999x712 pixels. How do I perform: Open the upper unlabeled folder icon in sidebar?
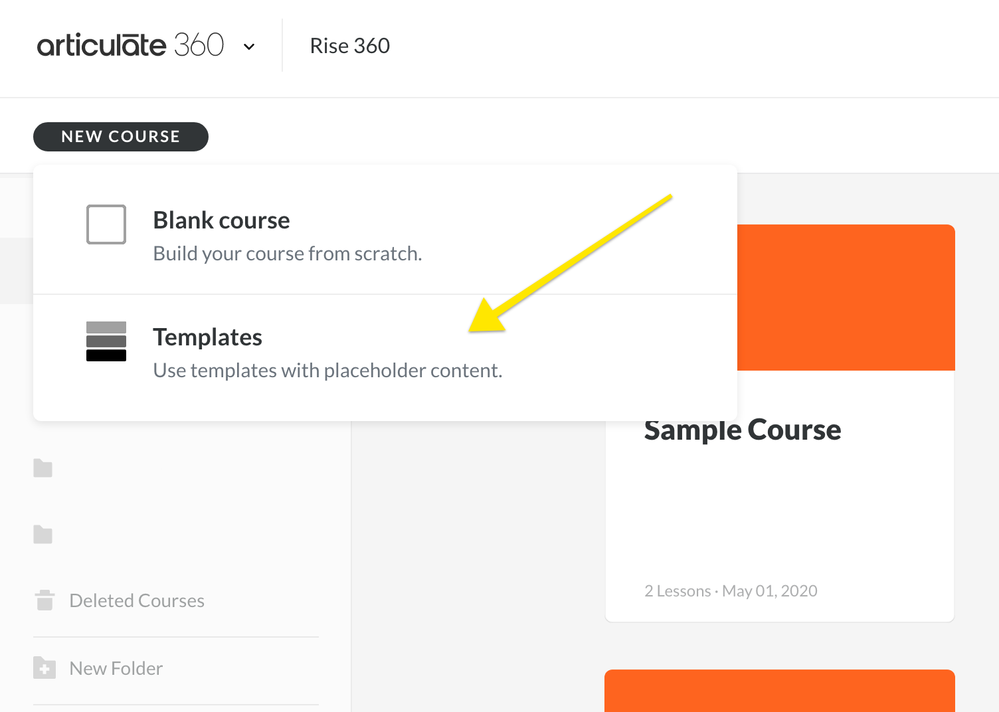tap(43, 468)
